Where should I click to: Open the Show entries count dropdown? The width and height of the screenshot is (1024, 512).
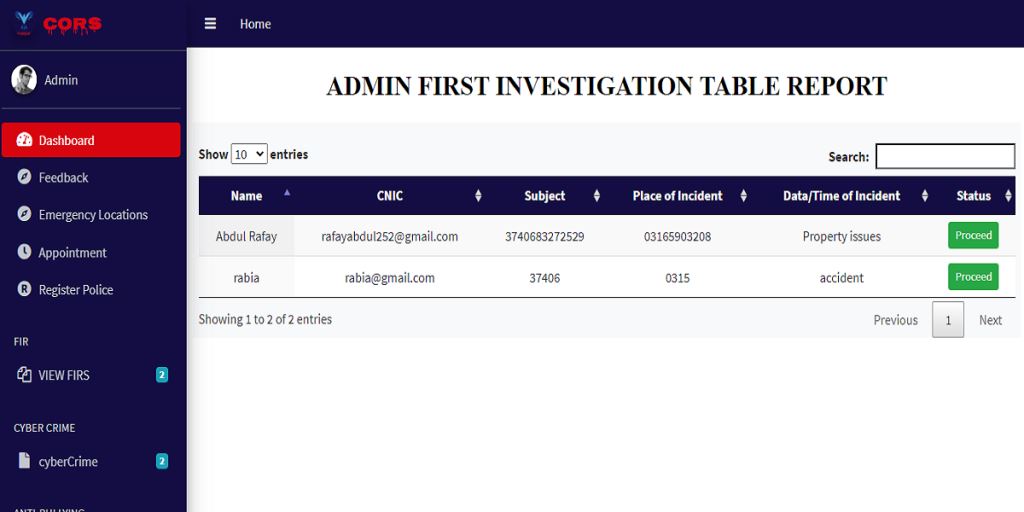point(249,154)
